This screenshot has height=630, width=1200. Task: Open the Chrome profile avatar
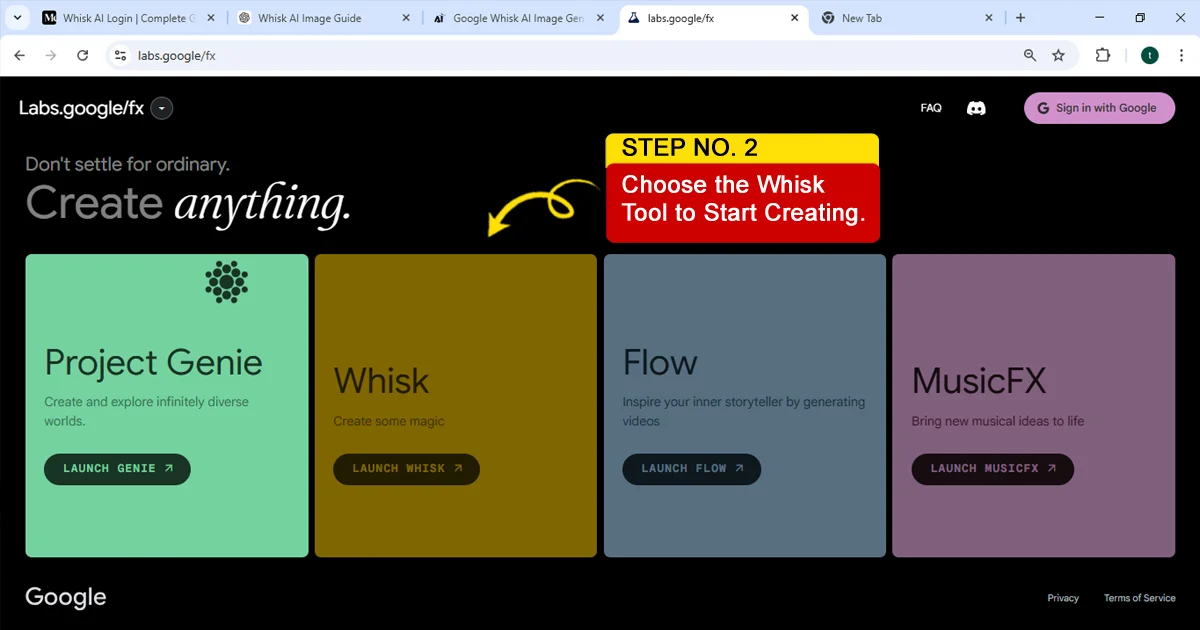pyautogui.click(x=1150, y=56)
